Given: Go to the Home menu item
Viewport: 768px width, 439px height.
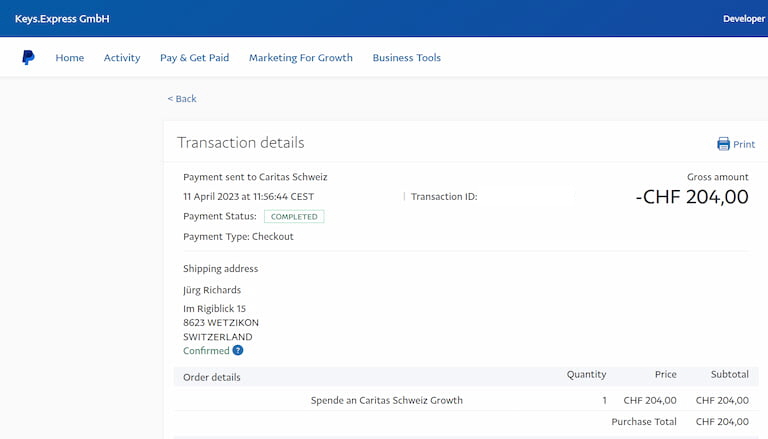Looking at the screenshot, I should tap(70, 58).
